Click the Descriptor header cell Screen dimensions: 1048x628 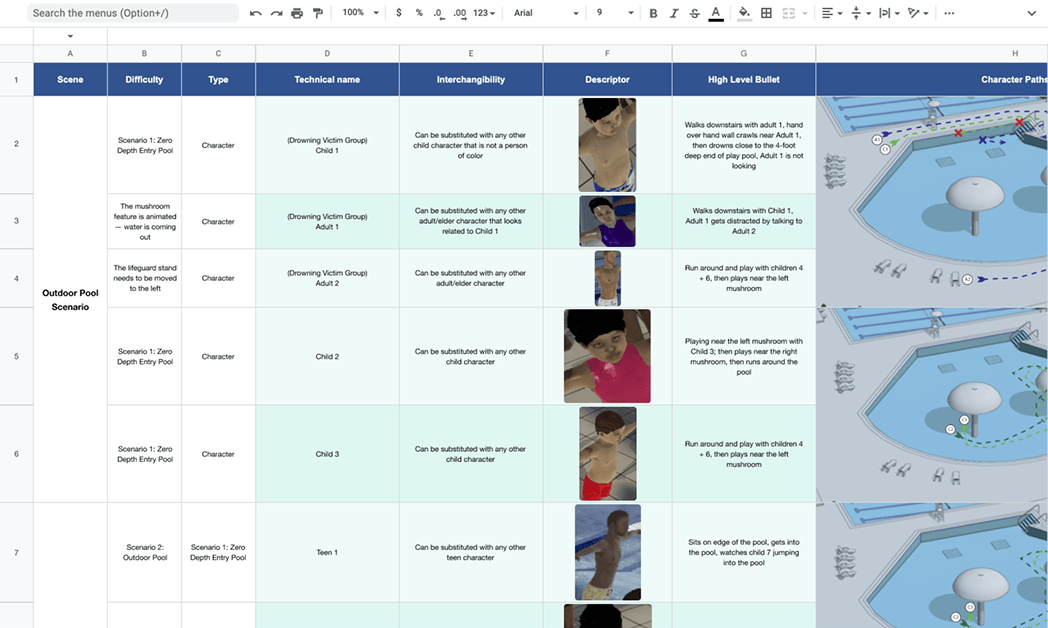607,80
